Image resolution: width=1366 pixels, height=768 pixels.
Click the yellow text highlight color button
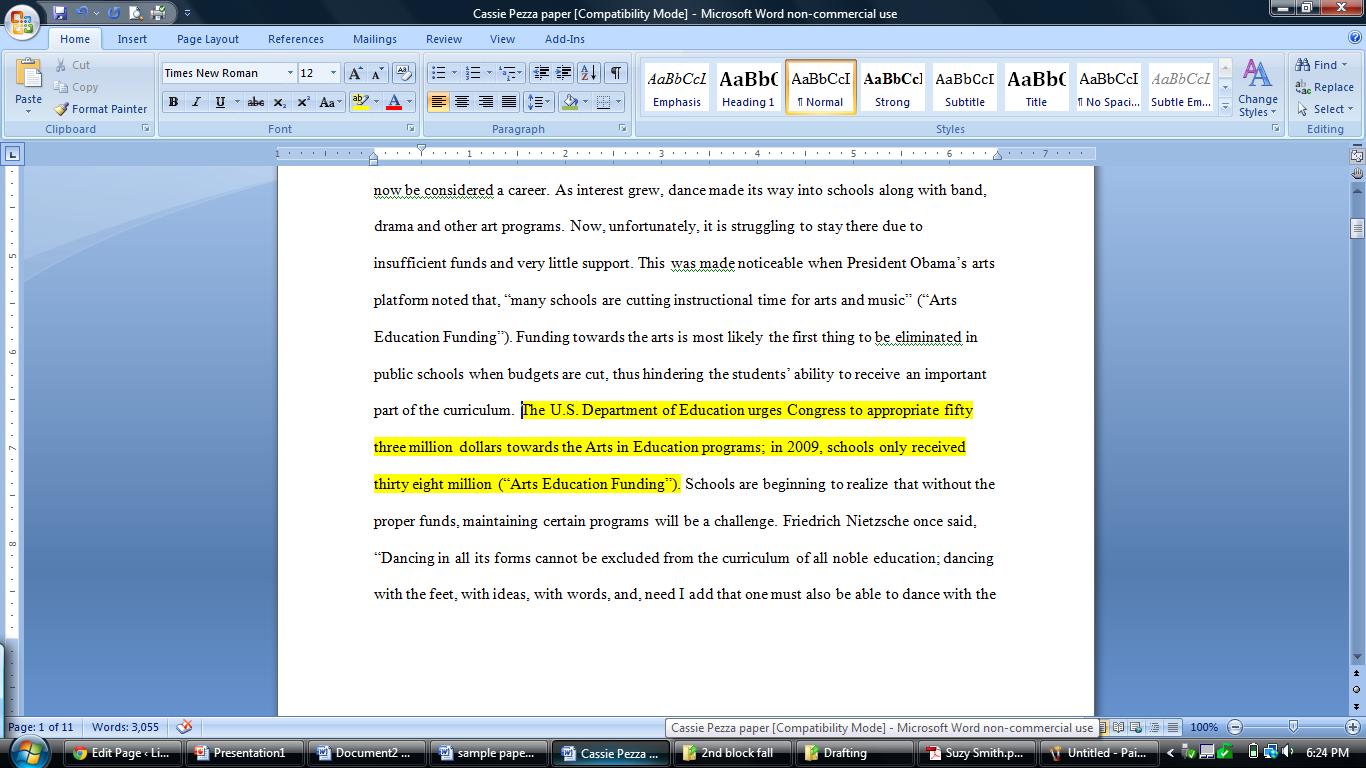click(361, 102)
